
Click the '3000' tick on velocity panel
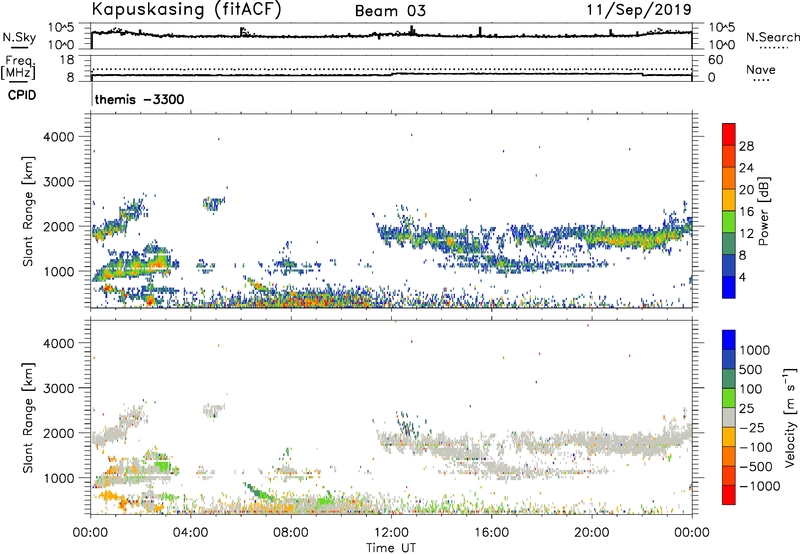(59, 388)
